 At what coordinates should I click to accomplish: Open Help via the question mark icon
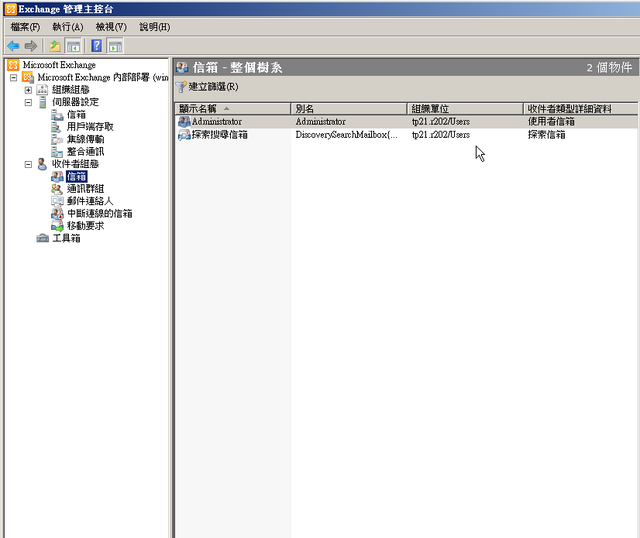97,46
